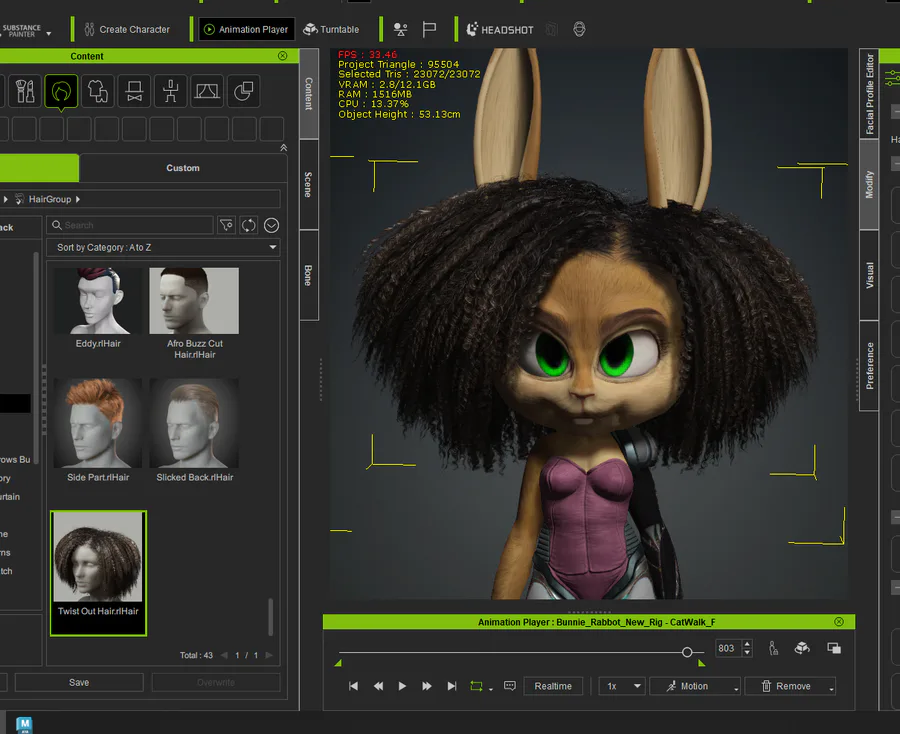Image resolution: width=900 pixels, height=734 pixels.
Task: Close the Animation Player panel
Action: click(x=839, y=622)
